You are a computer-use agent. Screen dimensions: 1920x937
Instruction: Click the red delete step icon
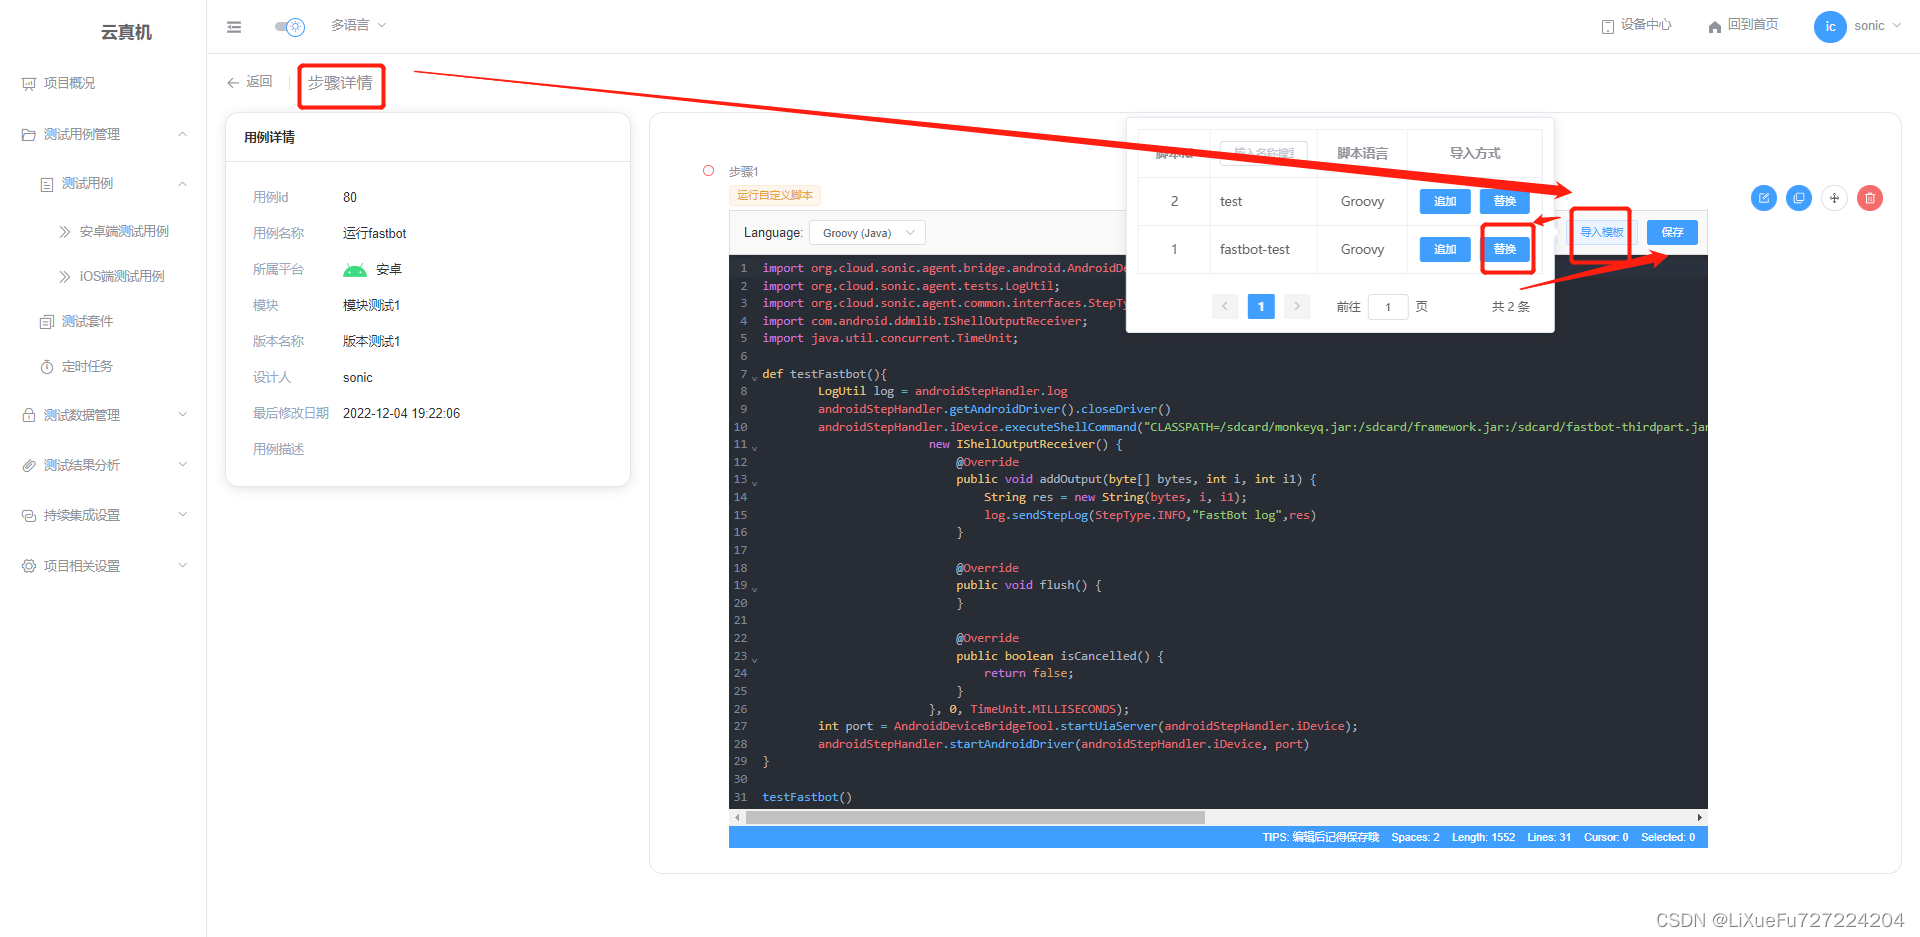[1870, 198]
